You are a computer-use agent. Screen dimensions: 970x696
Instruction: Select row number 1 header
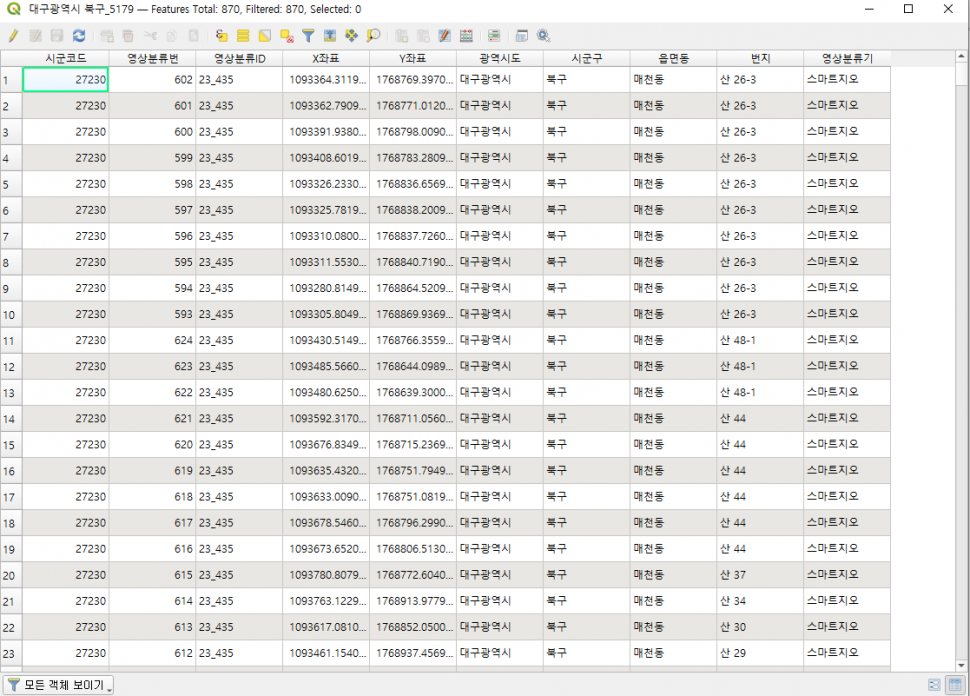coord(11,80)
